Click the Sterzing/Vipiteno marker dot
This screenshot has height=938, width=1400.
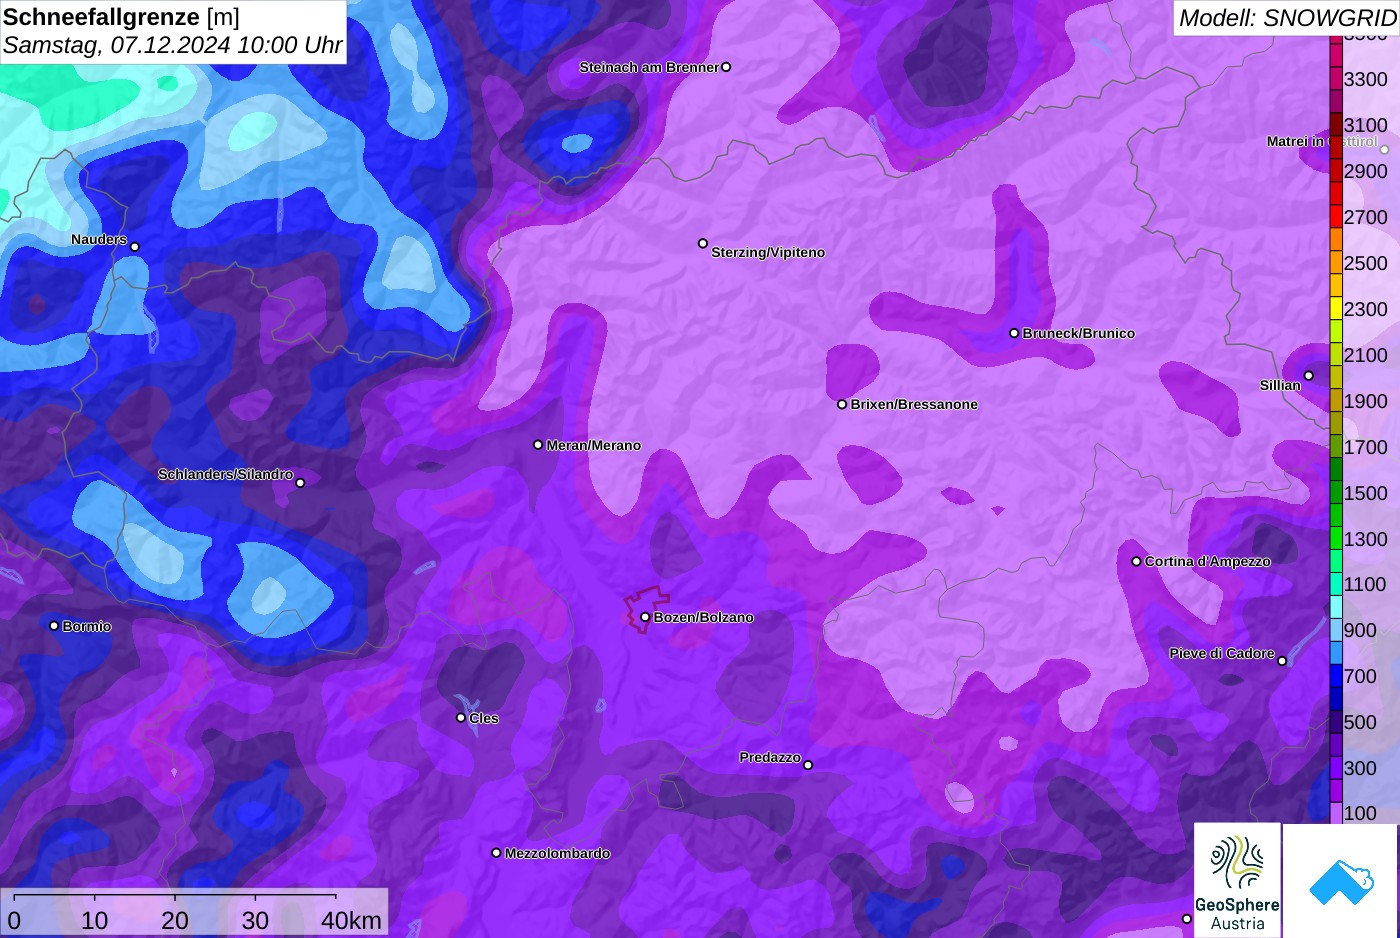pos(703,243)
